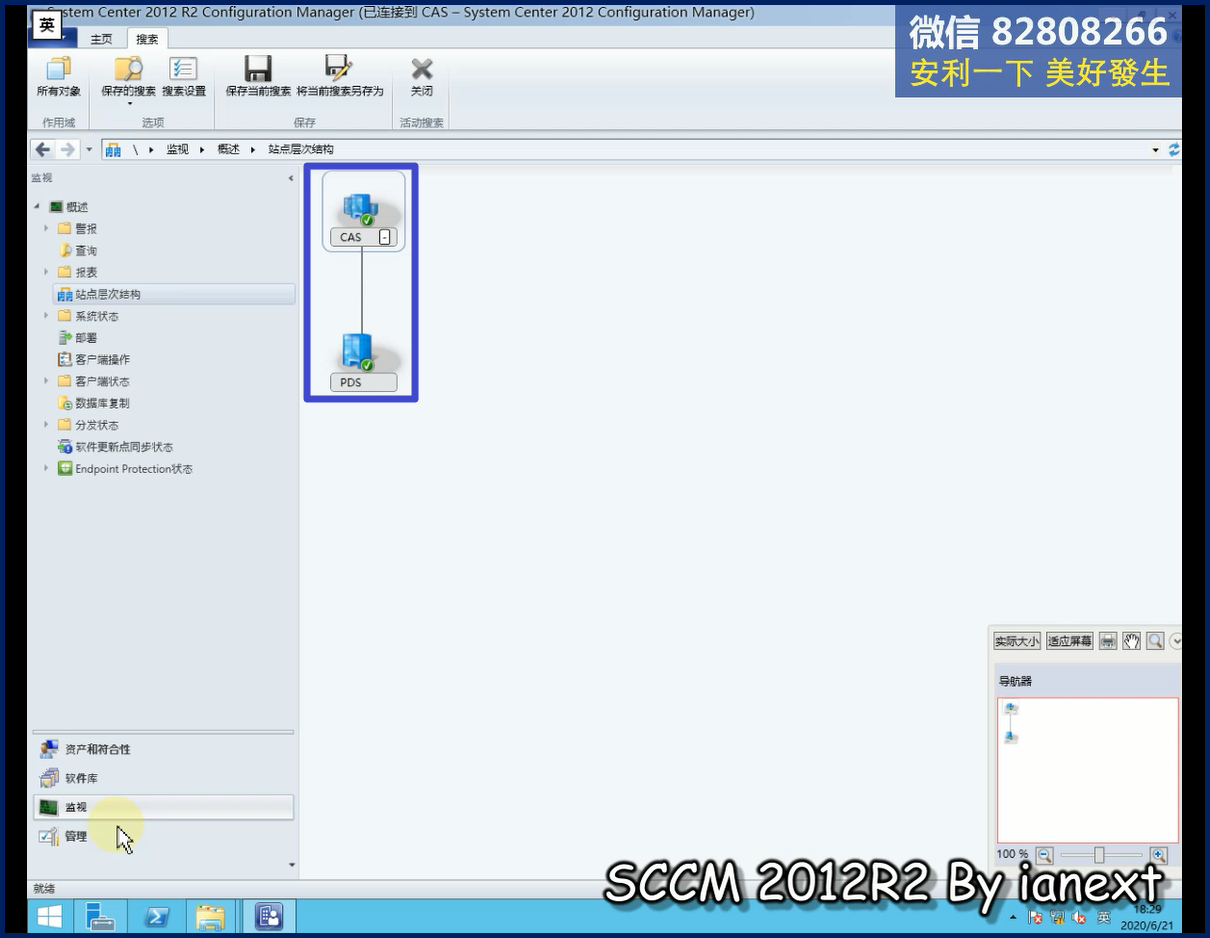Launch PowerShell from the taskbar
The image size is (1210, 938).
click(157, 916)
